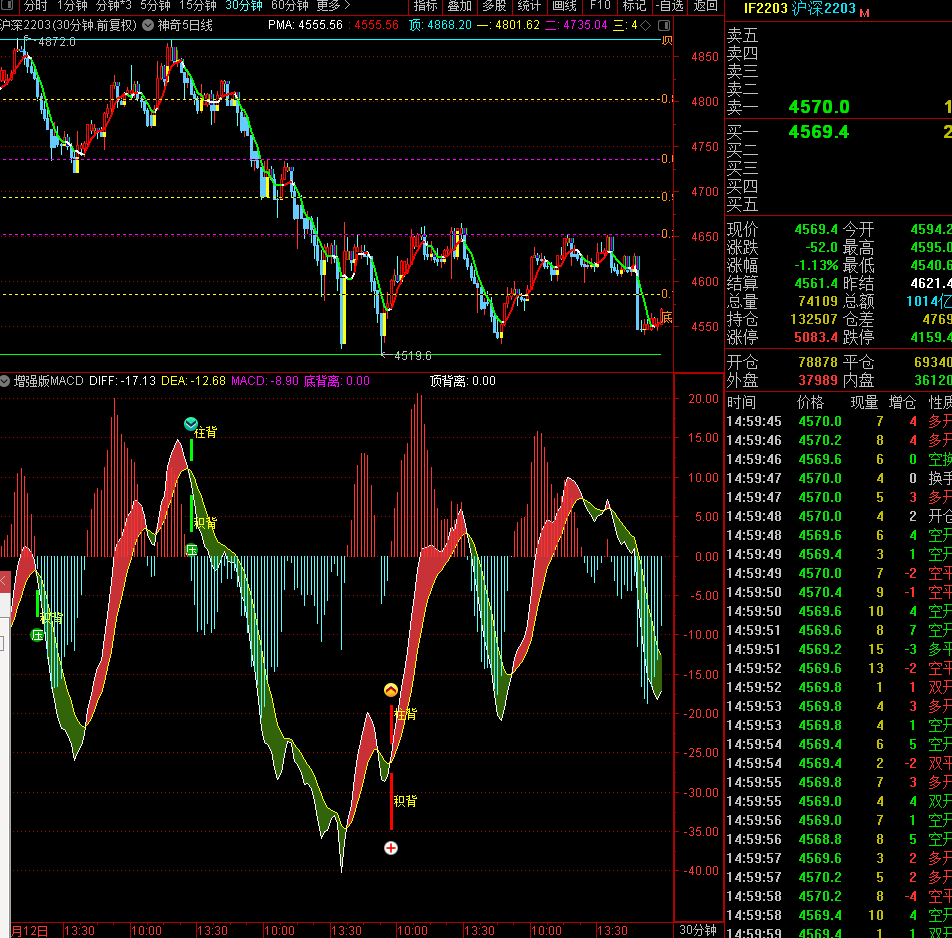The height and width of the screenshot is (938, 952).
Task: Click the orange up-arrow signal icon on MACD
Action: point(391,690)
